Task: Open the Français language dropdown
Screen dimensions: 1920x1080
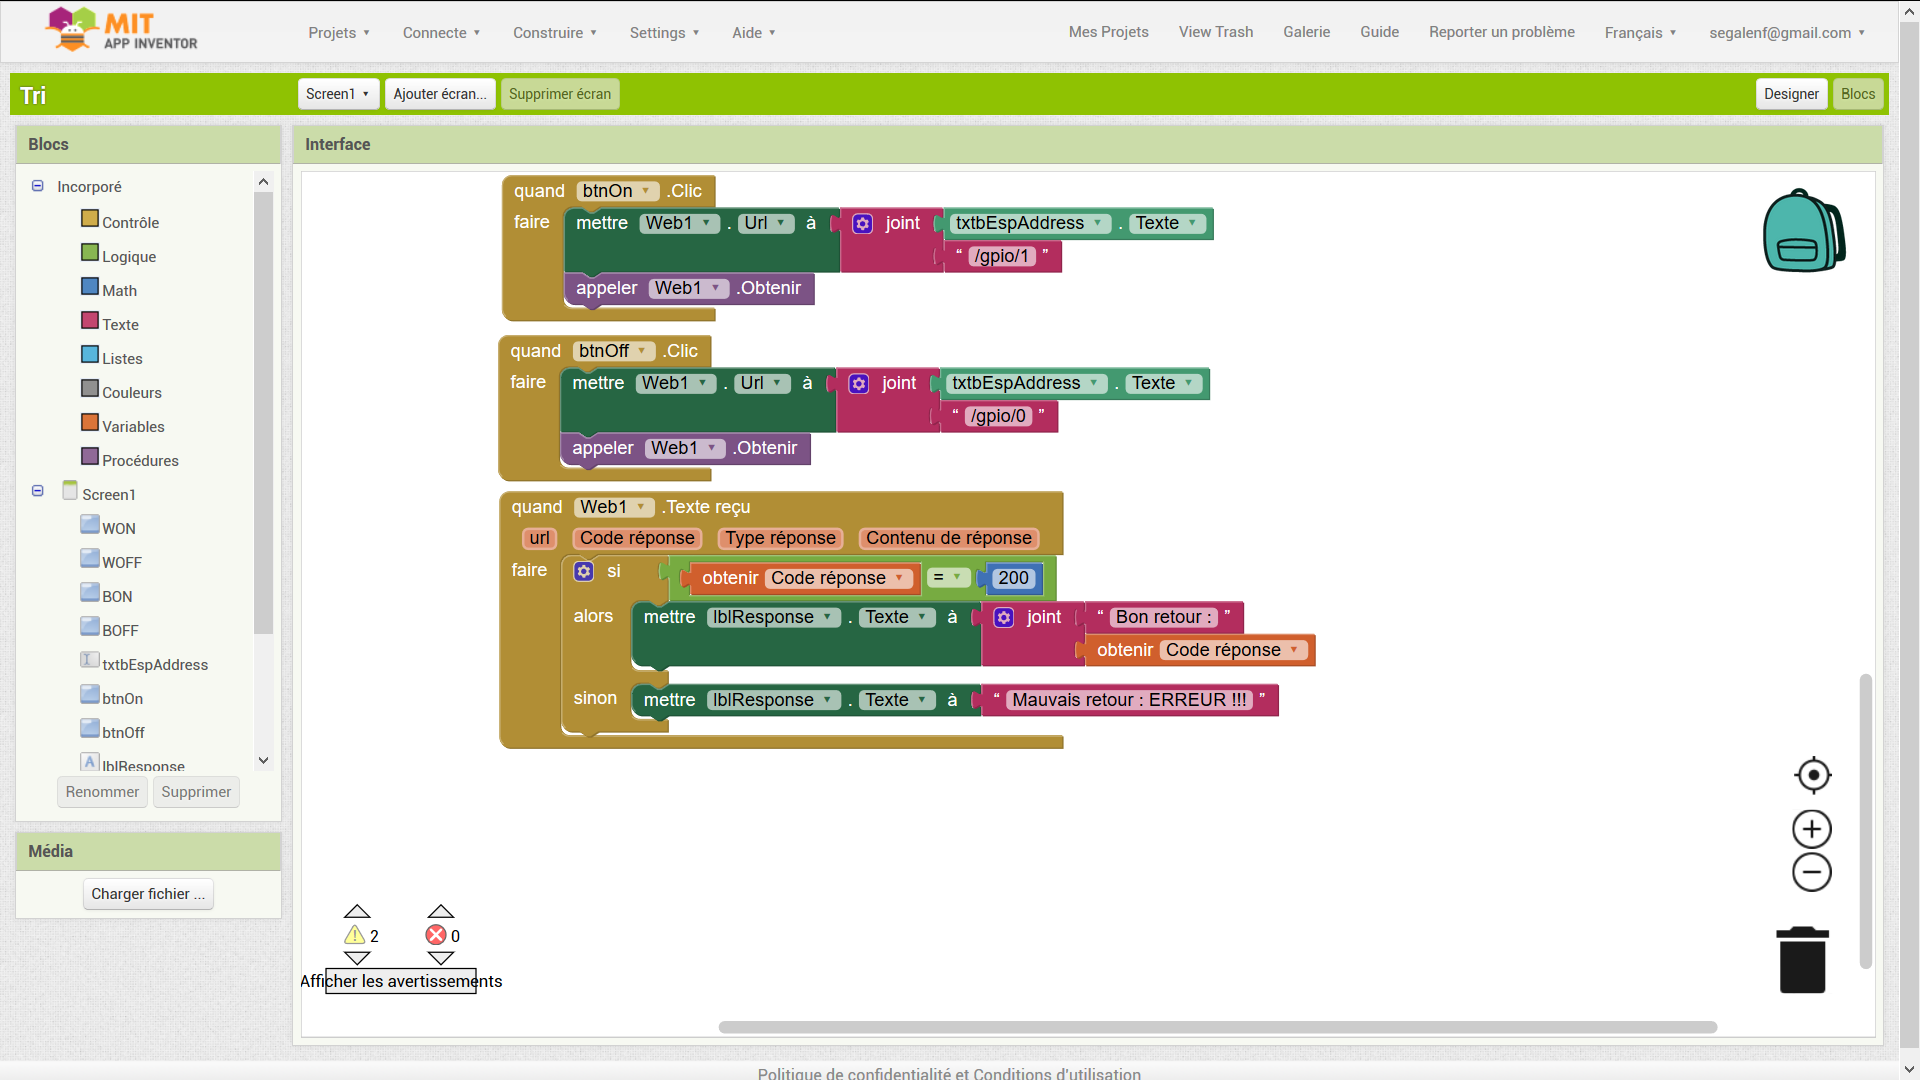Action: [x=1640, y=33]
